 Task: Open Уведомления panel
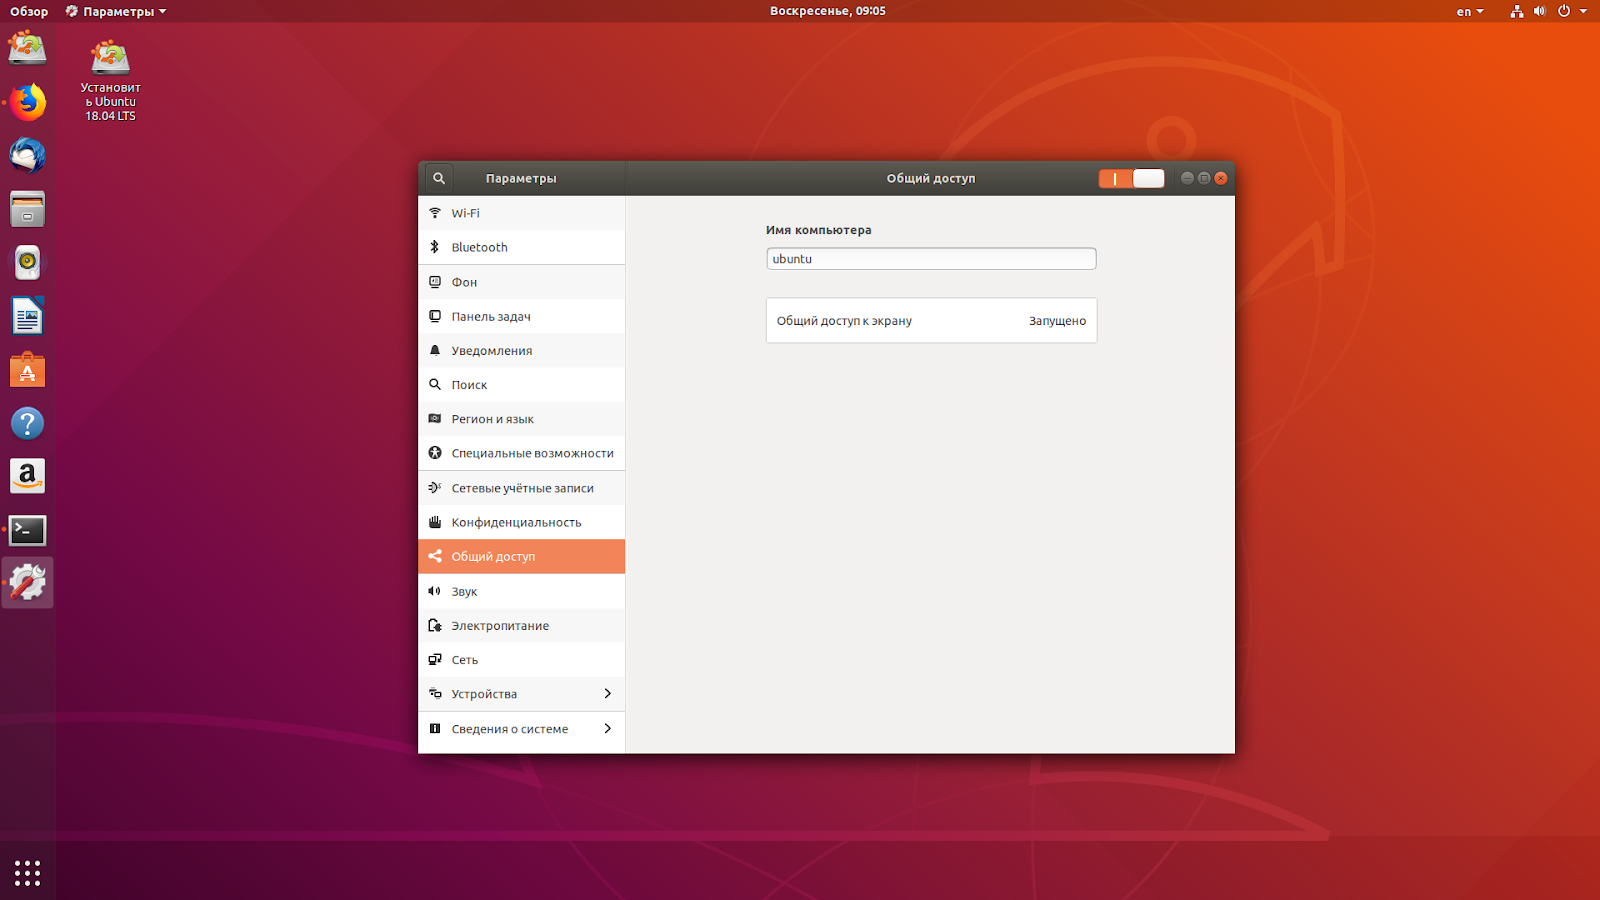521,350
